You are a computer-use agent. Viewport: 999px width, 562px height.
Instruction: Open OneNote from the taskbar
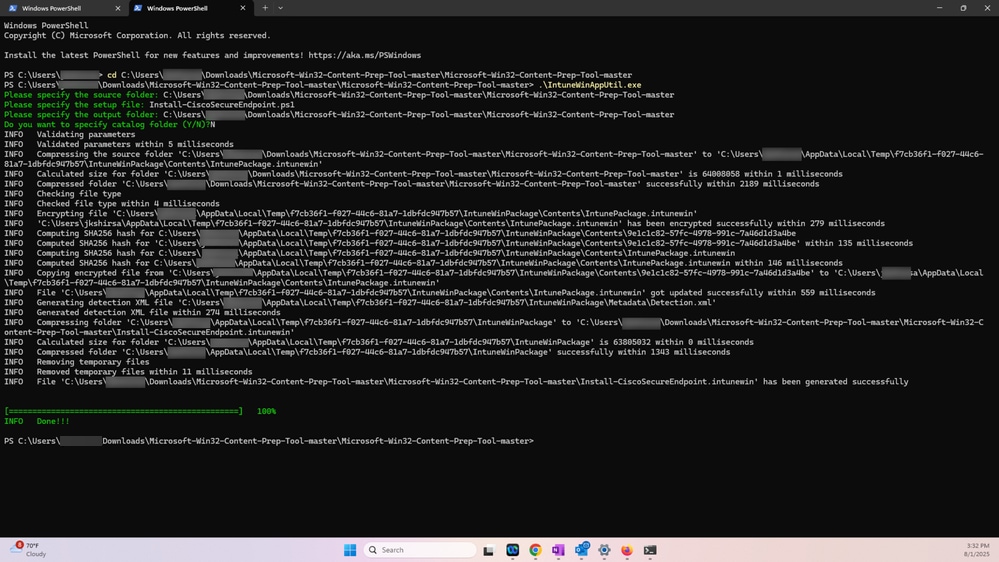pos(558,550)
